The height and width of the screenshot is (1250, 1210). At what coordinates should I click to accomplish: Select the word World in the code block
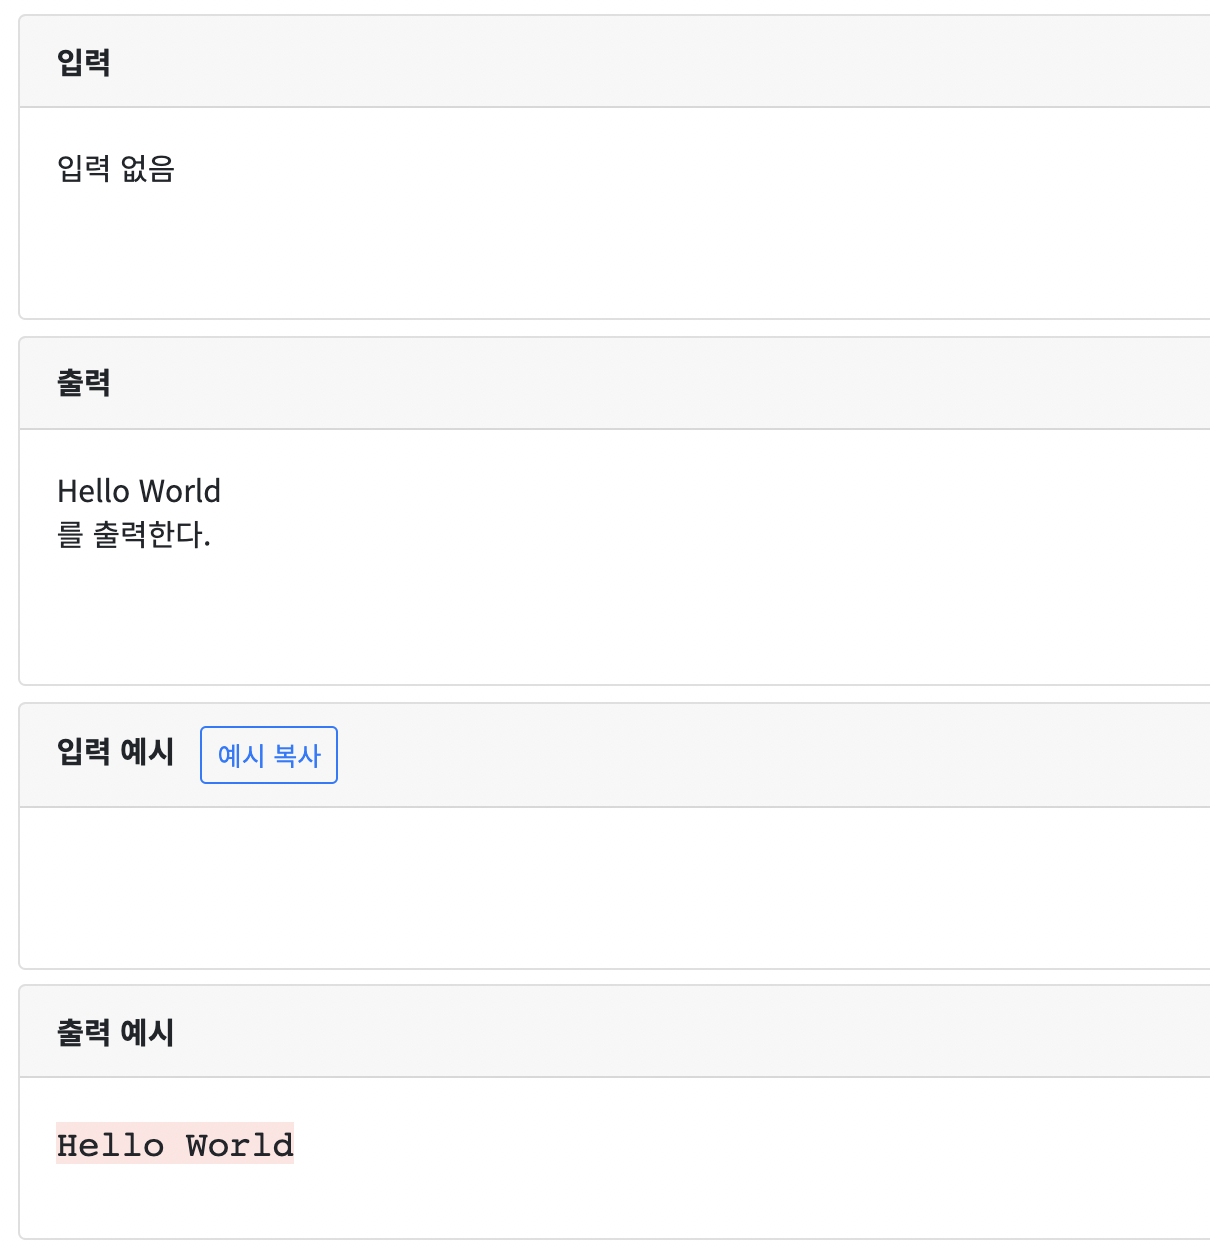click(x=240, y=1144)
